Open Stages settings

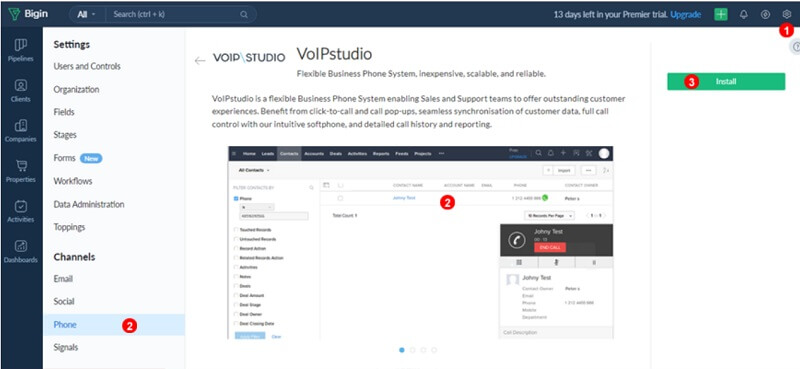65,135
